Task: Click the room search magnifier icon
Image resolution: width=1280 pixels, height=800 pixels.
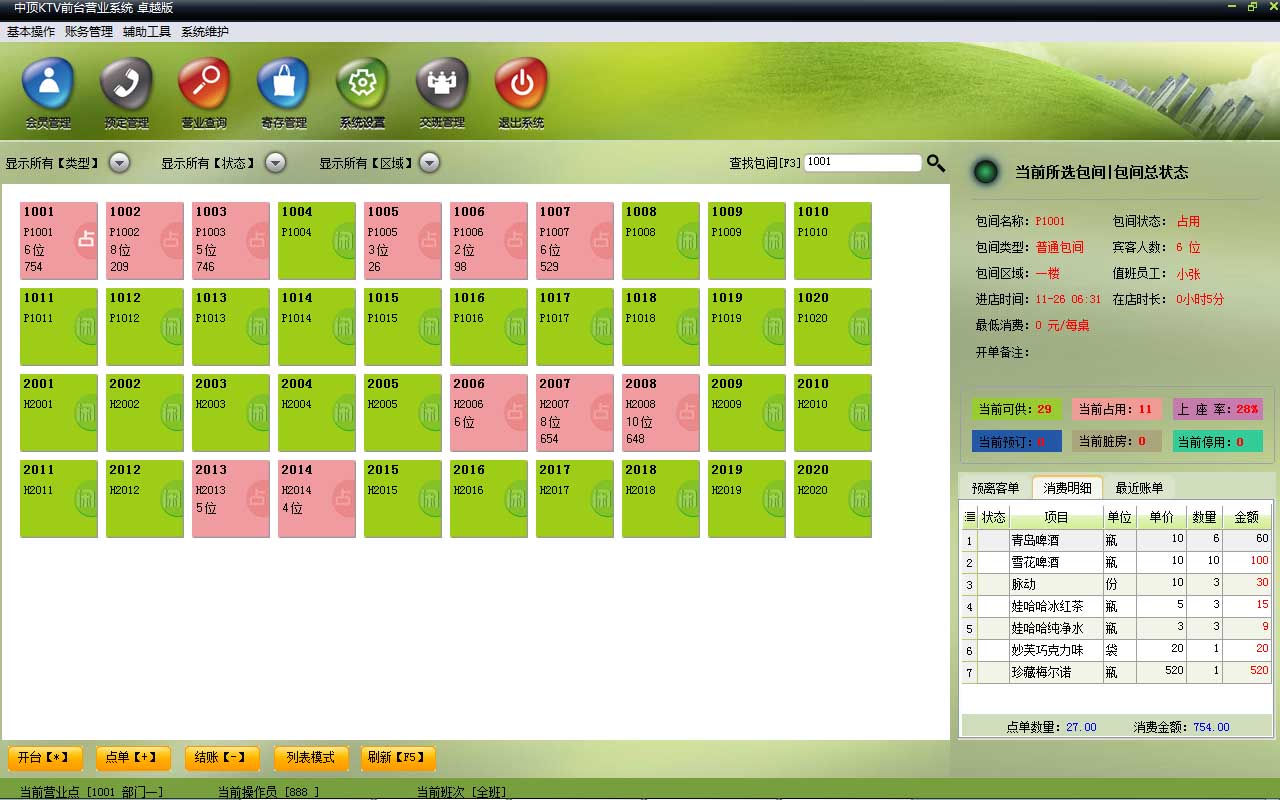Action: pos(936,163)
